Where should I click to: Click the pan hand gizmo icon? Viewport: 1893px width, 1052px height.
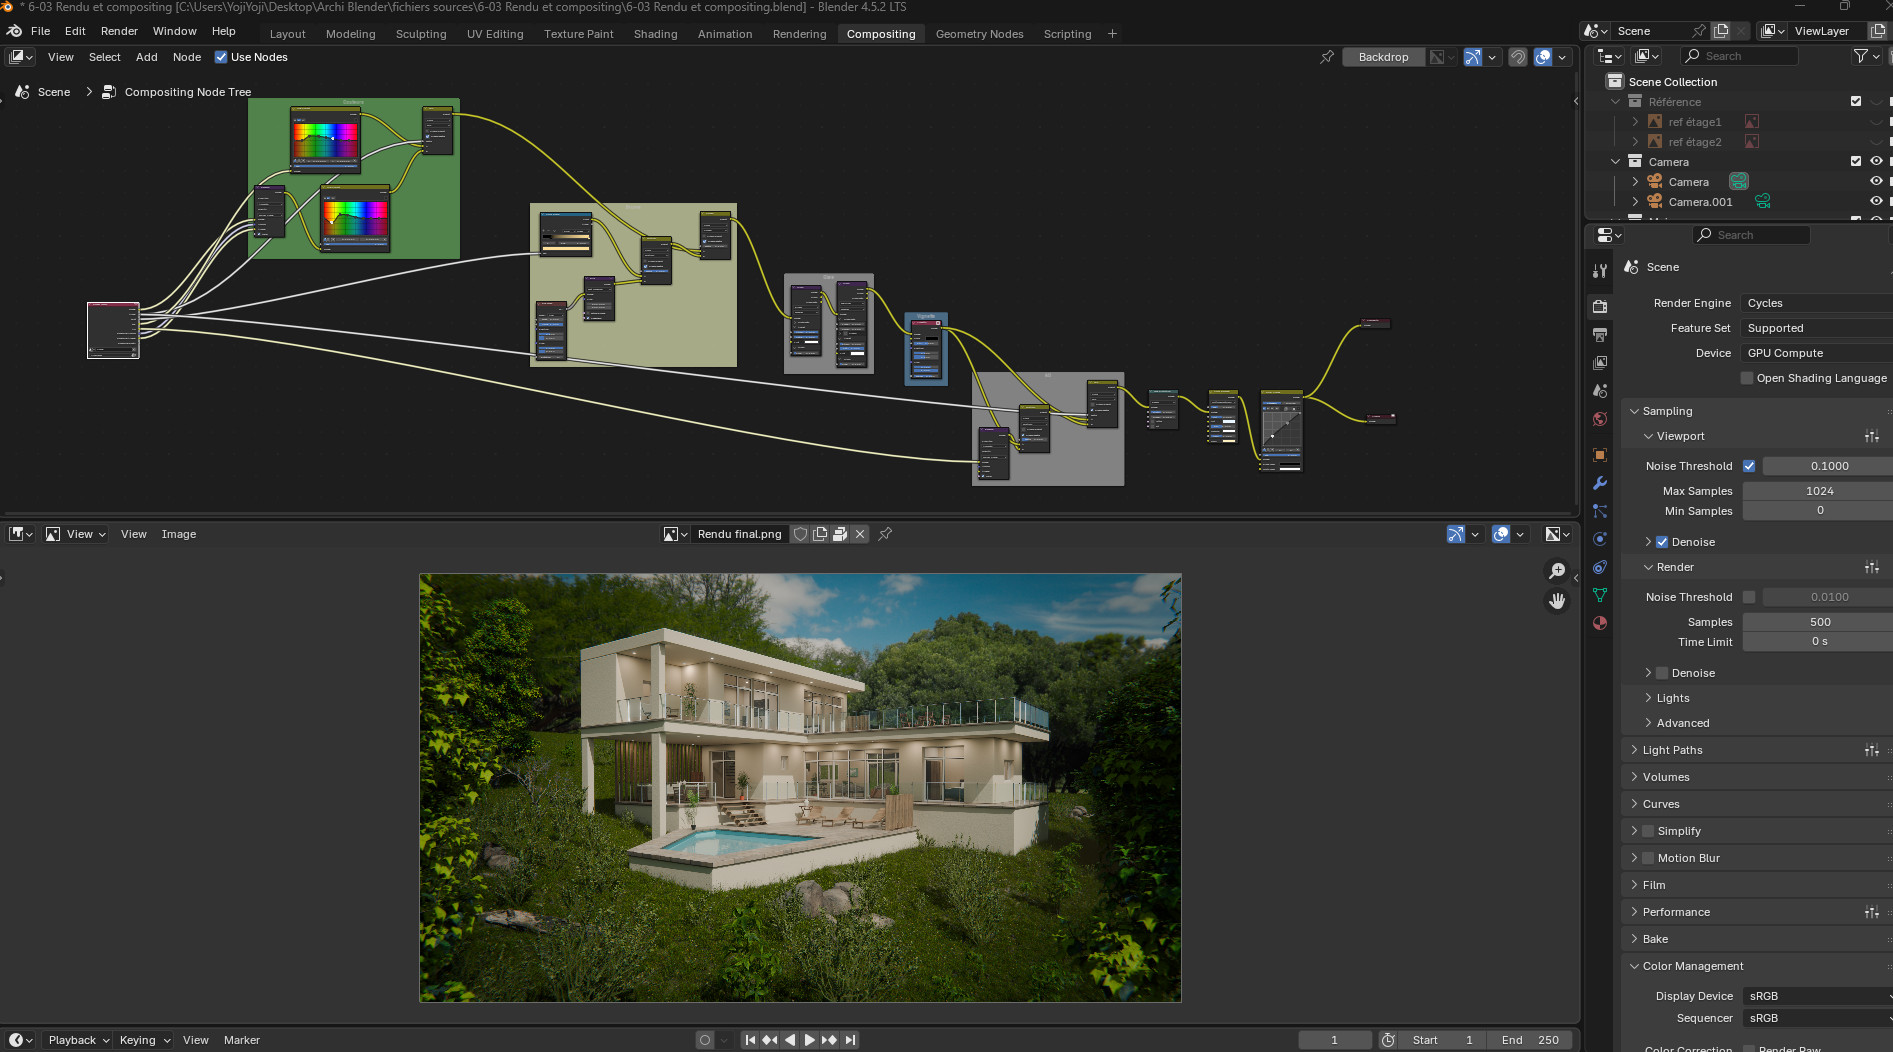click(1557, 601)
